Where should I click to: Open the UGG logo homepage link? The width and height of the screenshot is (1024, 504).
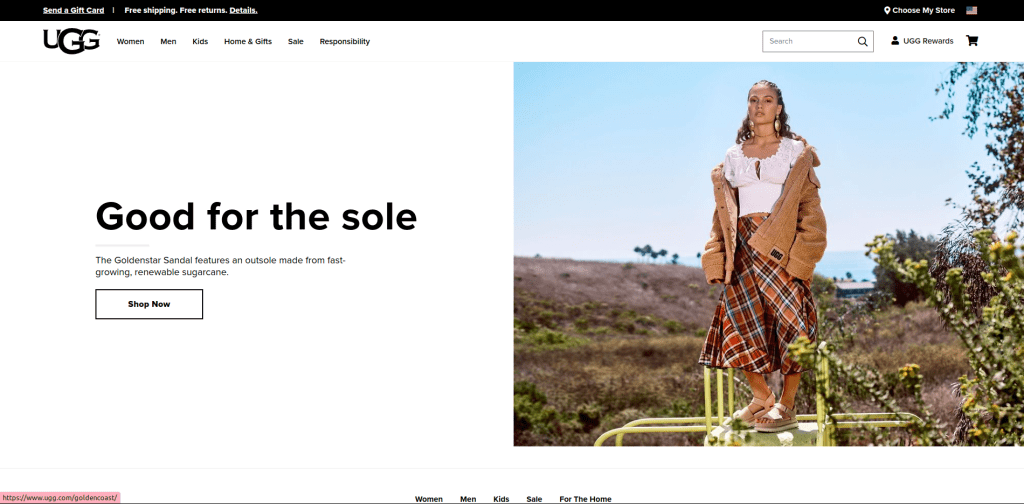coord(71,41)
